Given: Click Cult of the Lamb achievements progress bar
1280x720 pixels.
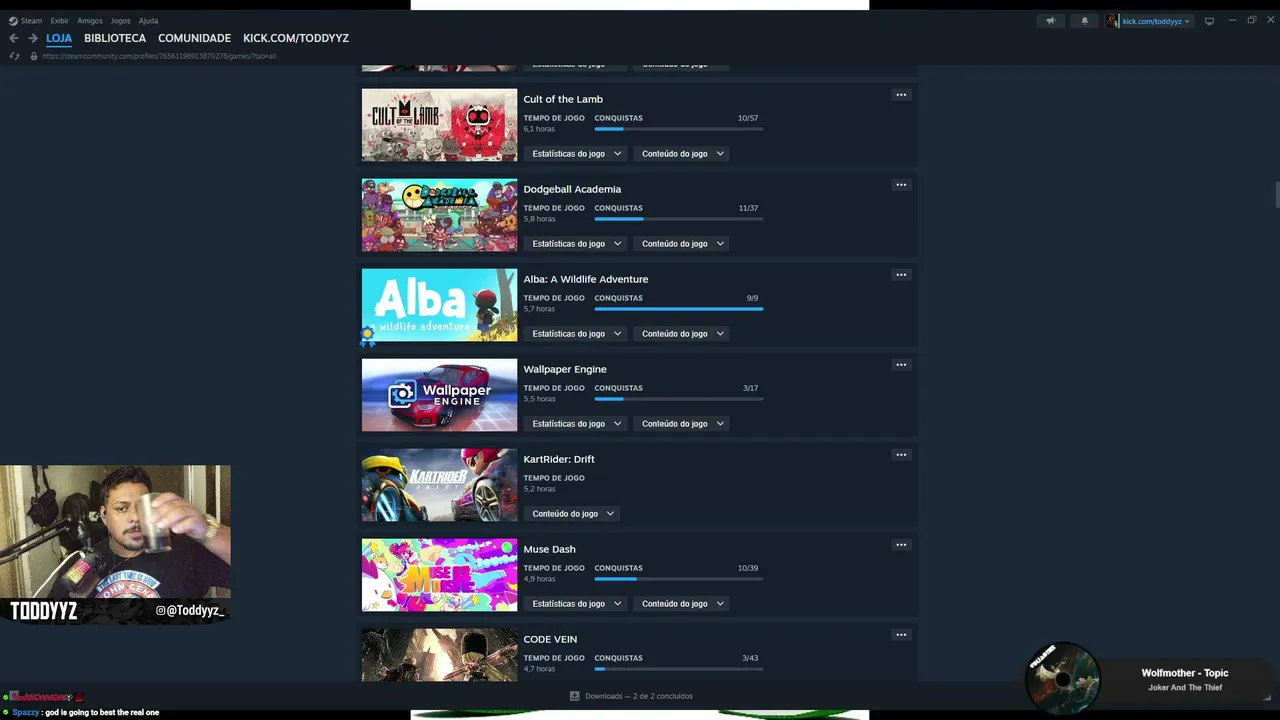Looking at the screenshot, I should click(x=679, y=129).
